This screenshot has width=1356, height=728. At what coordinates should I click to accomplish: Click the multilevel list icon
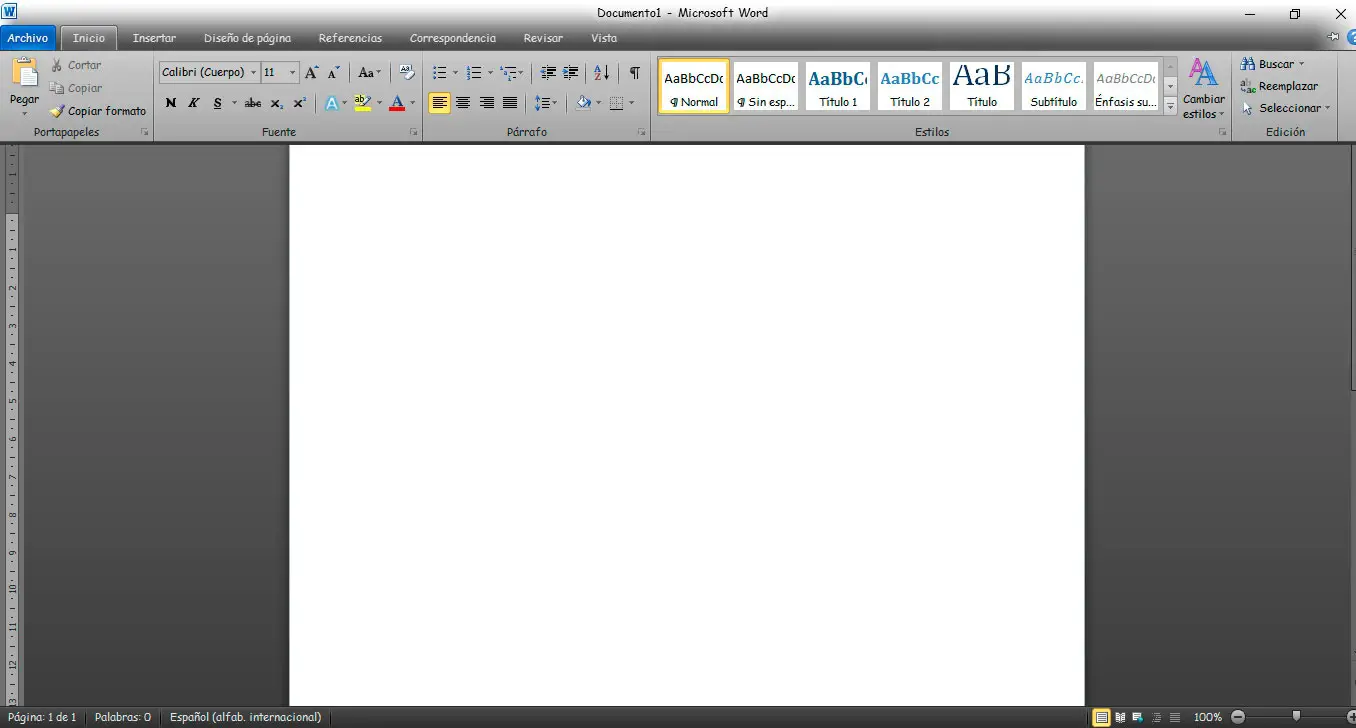pos(509,73)
